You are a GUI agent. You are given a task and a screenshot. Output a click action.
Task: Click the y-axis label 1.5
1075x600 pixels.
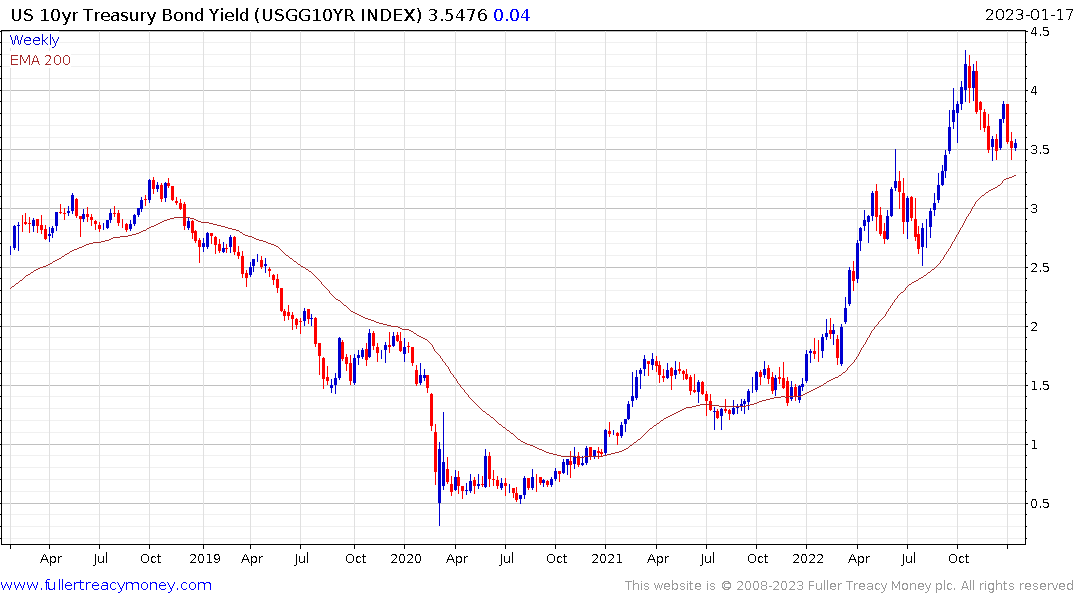(1039, 385)
